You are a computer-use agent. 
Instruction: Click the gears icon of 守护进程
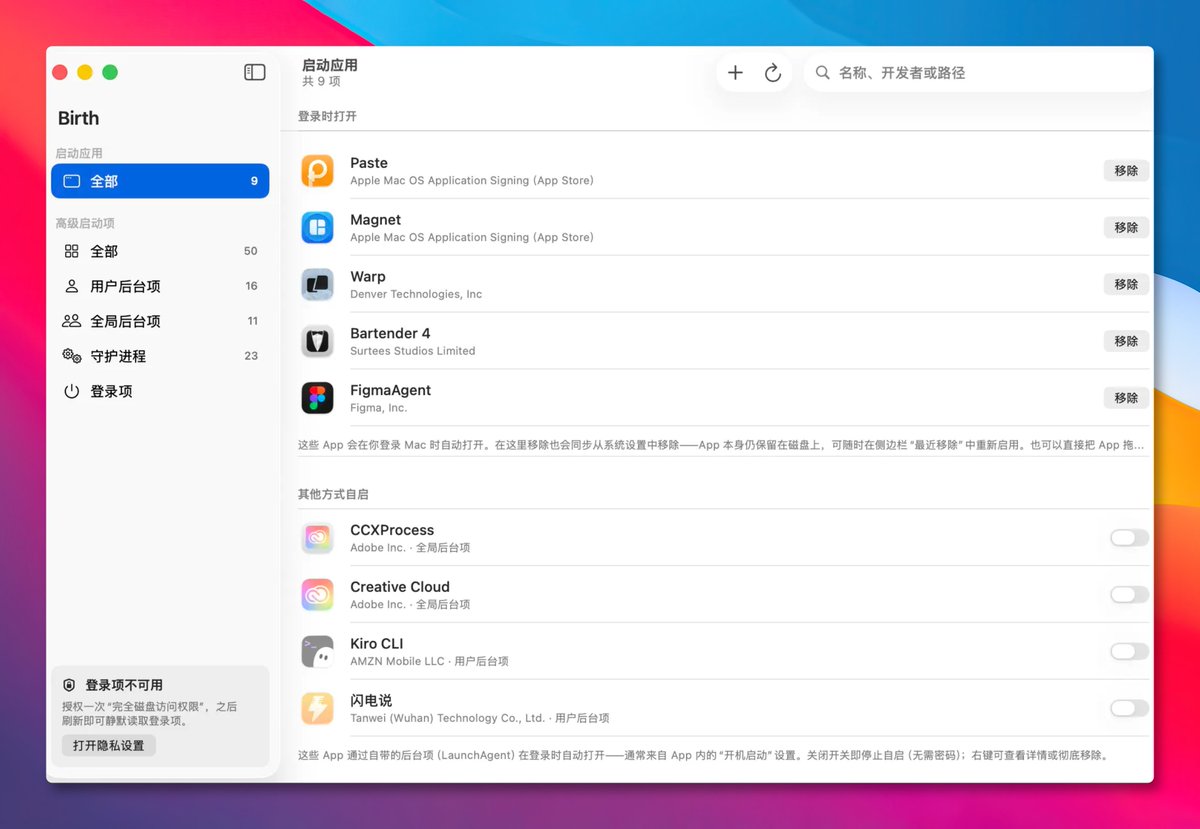coord(71,356)
